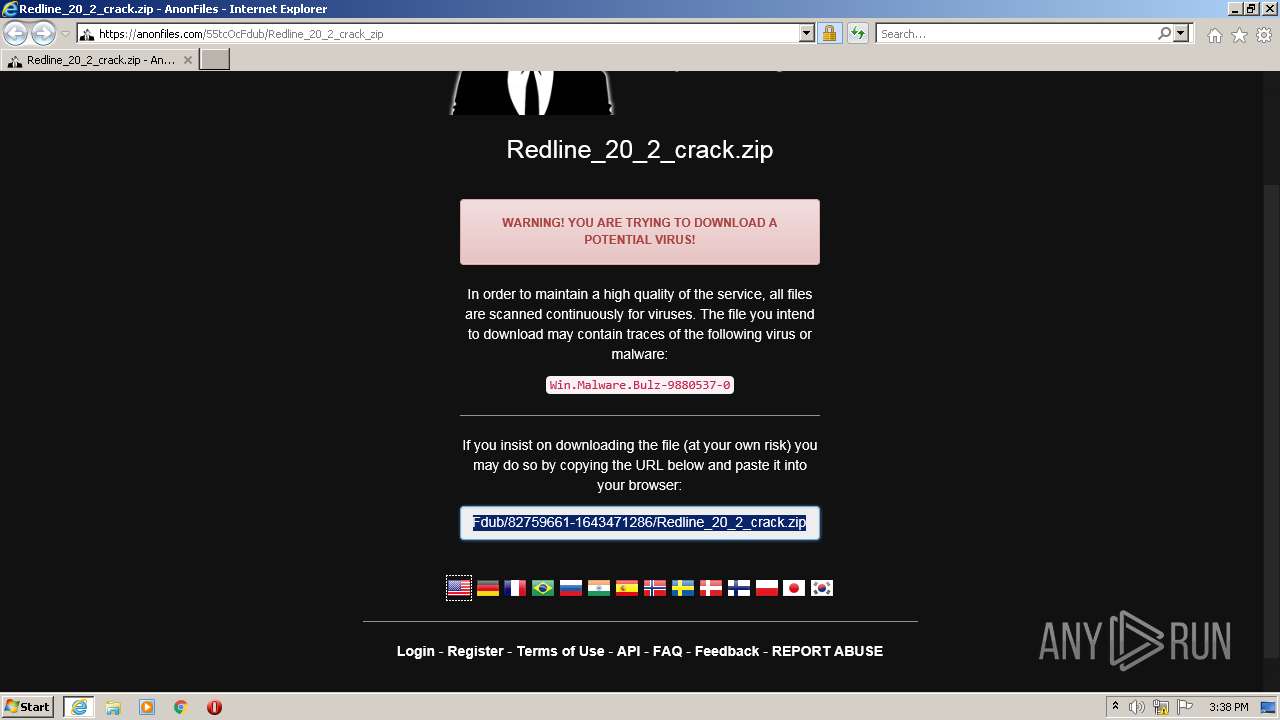
Task: Pick the Swedish flag language
Action: coord(683,588)
